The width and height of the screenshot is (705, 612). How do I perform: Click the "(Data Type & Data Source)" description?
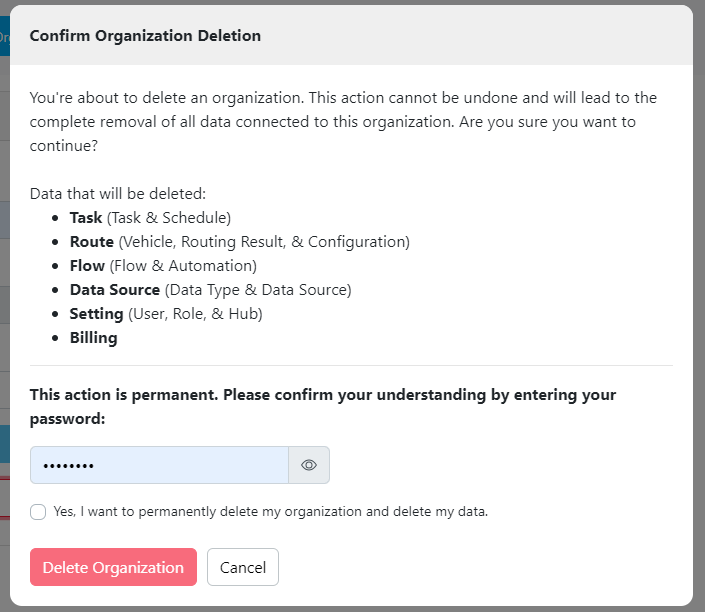(258, 289)
